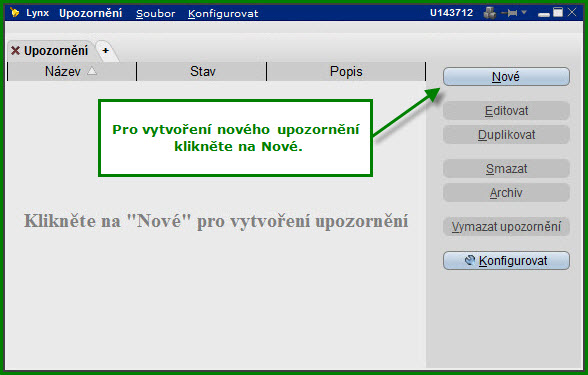Click the linked-windows group icon

tap(490, 13)
